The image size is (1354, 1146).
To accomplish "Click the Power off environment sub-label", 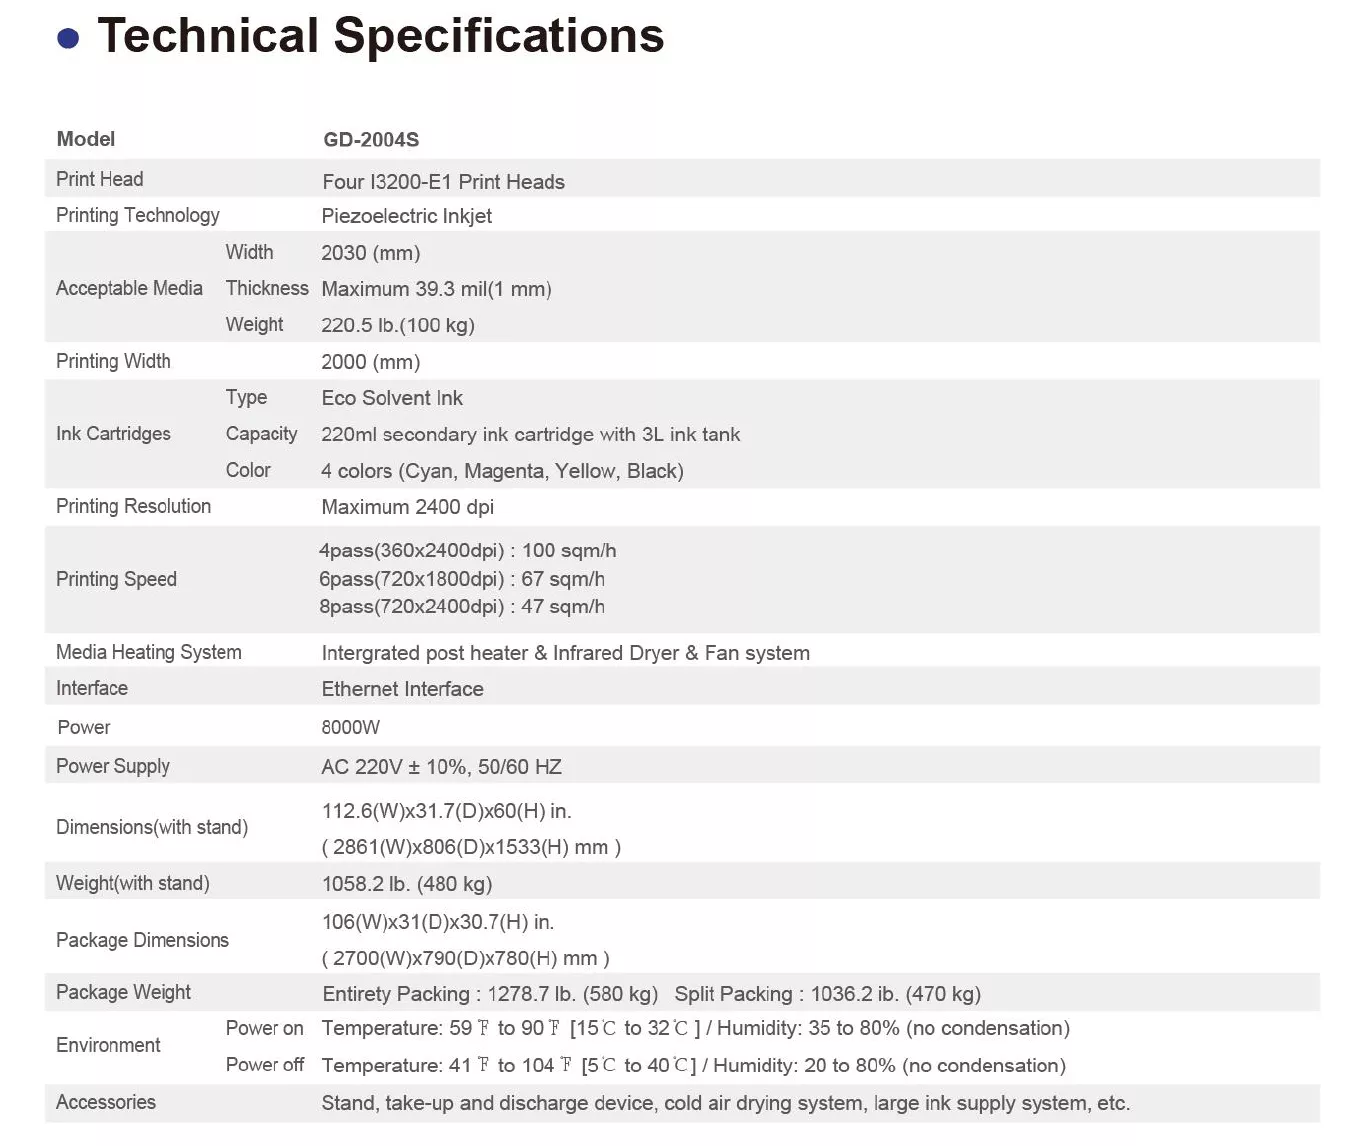I will click(x=264, y=1065).
